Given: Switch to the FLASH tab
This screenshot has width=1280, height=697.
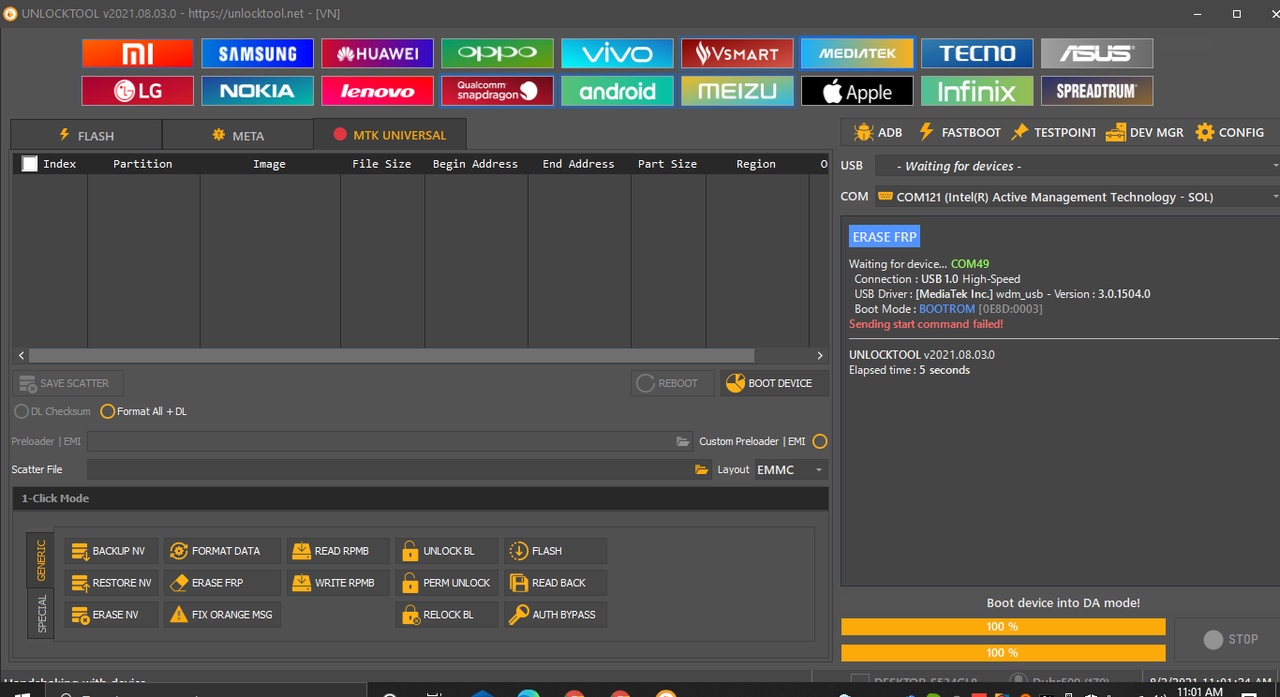Looking at the screenshot, I should click(86, 135).
